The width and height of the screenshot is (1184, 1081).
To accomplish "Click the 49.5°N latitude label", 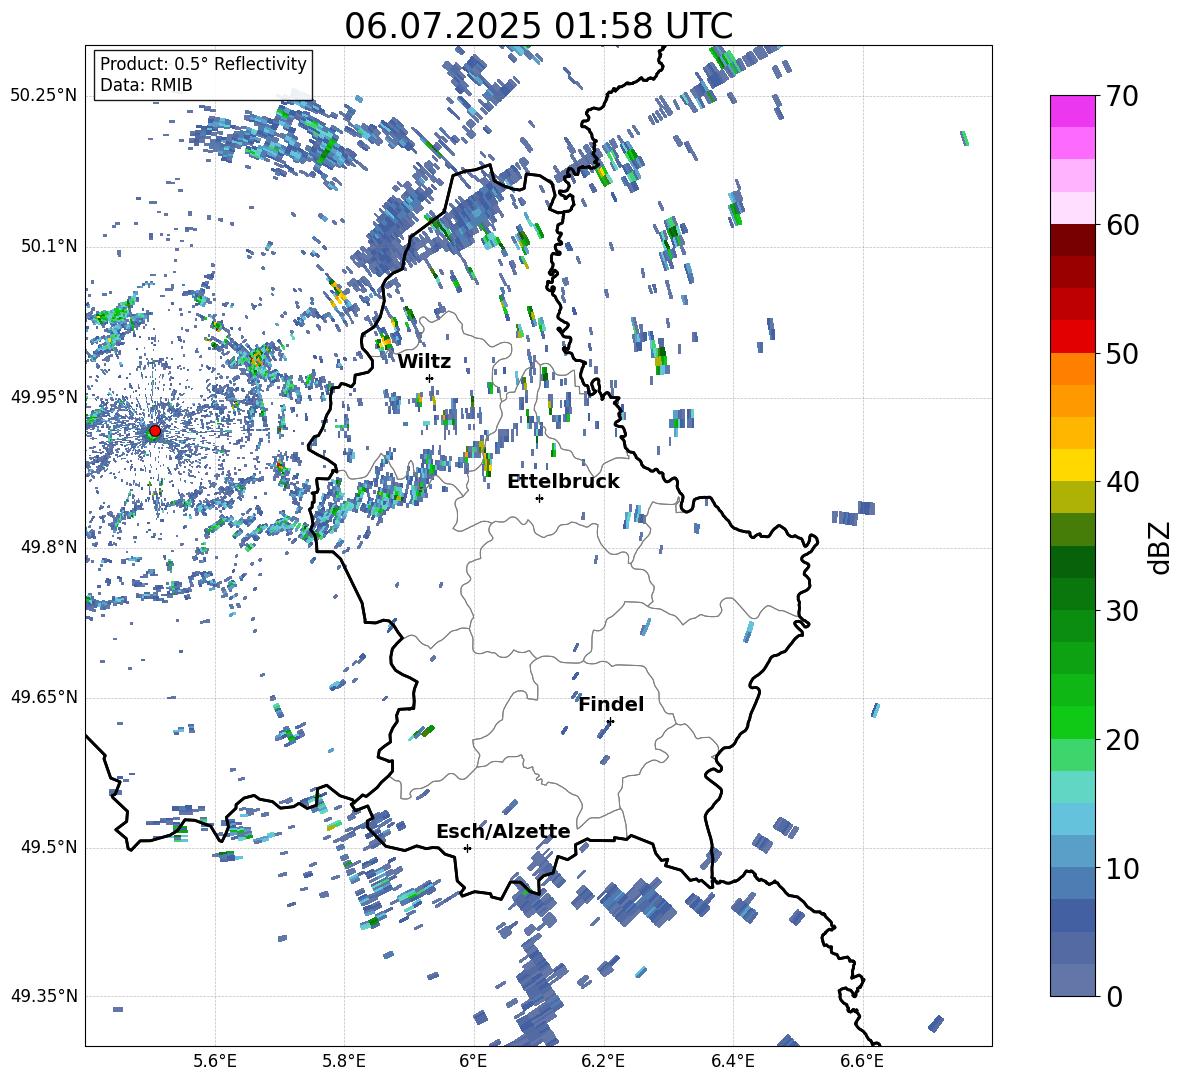I will point(49,847).
